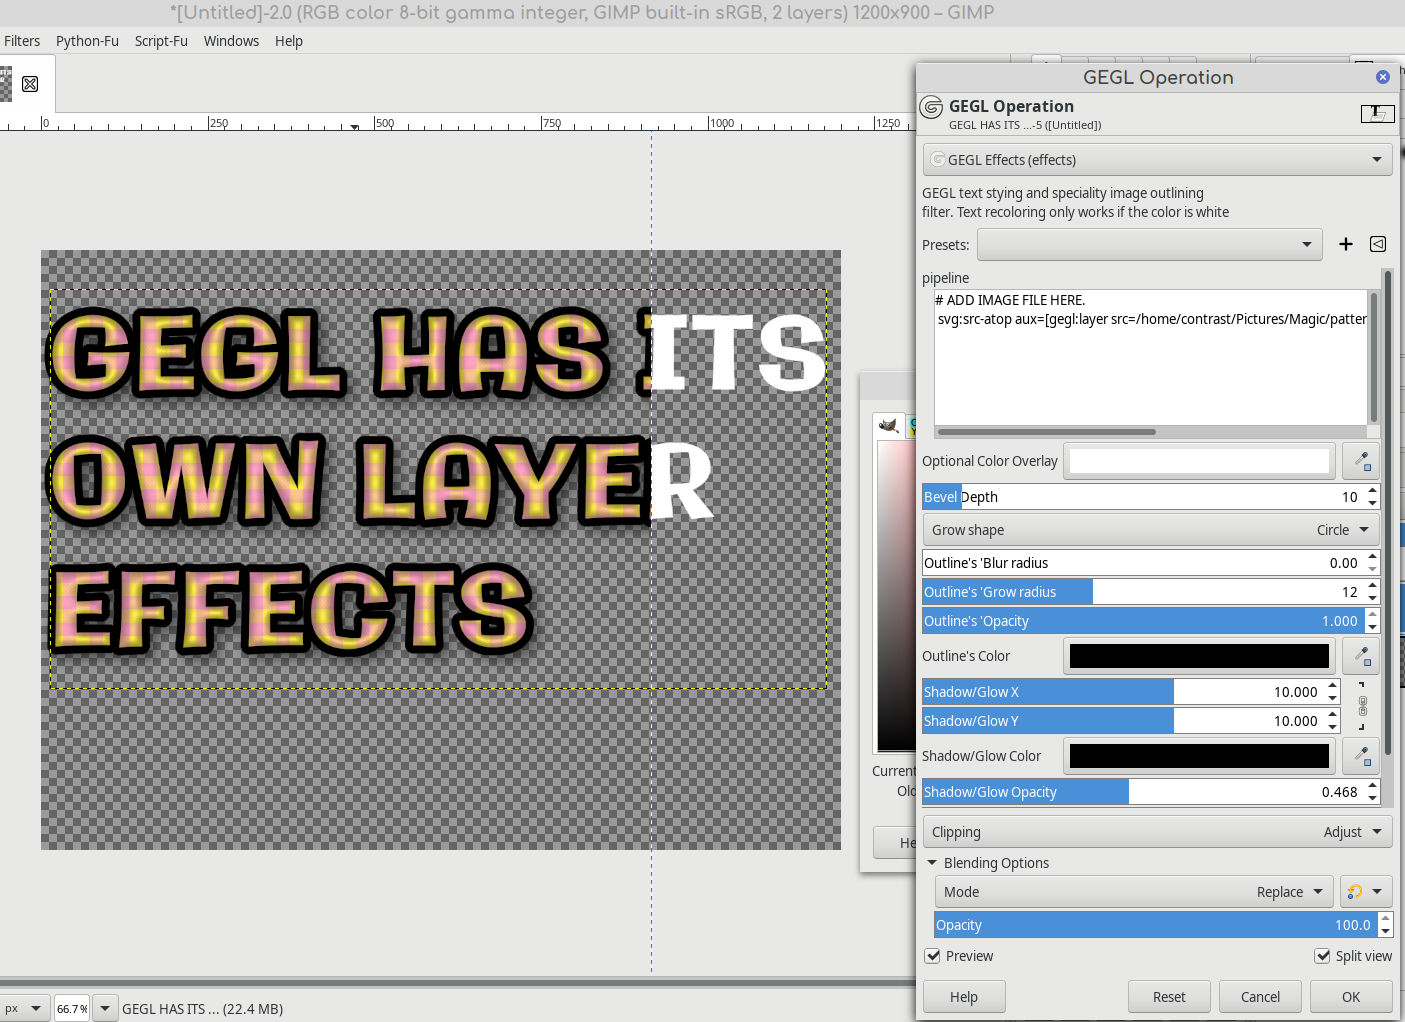Decrease blending Opacity with the down arrow
This screenshot has height=1022, width=1405.
(x=1385, y=931)
